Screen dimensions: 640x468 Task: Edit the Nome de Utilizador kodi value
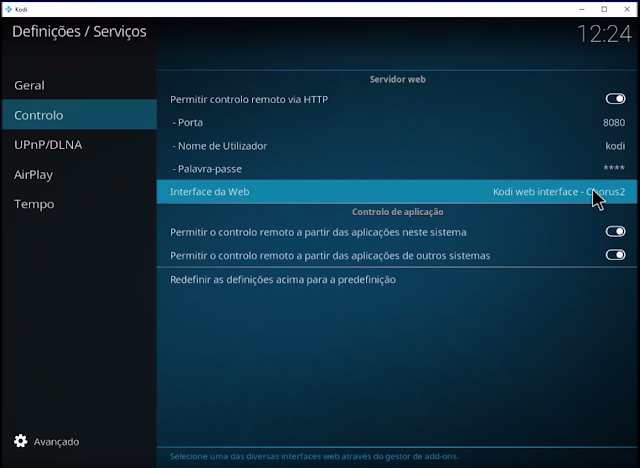615,146
